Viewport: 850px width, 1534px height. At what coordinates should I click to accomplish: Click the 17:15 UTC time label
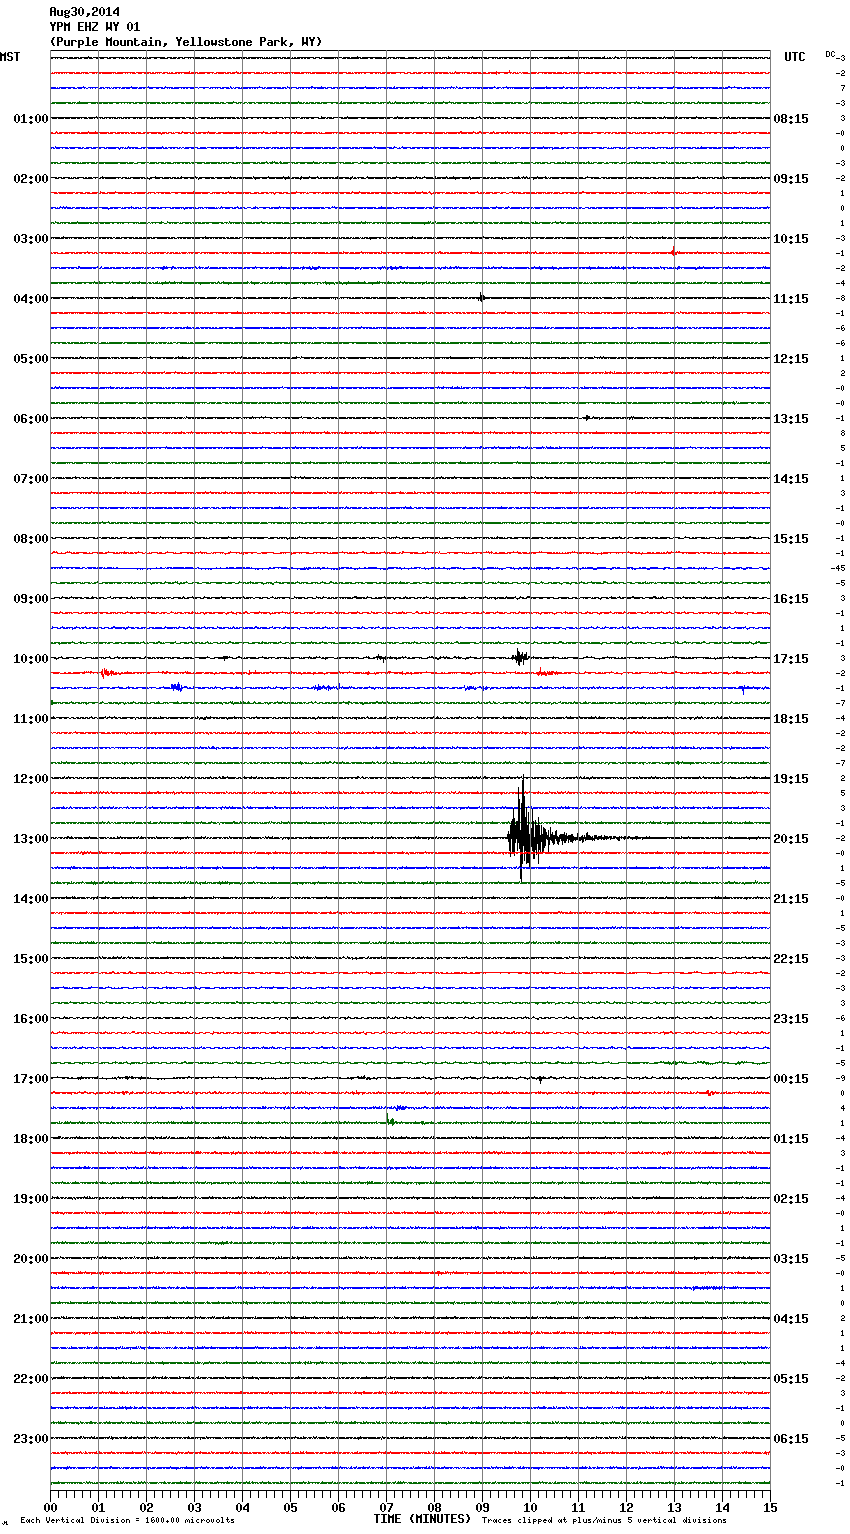[x=791, y=659]
